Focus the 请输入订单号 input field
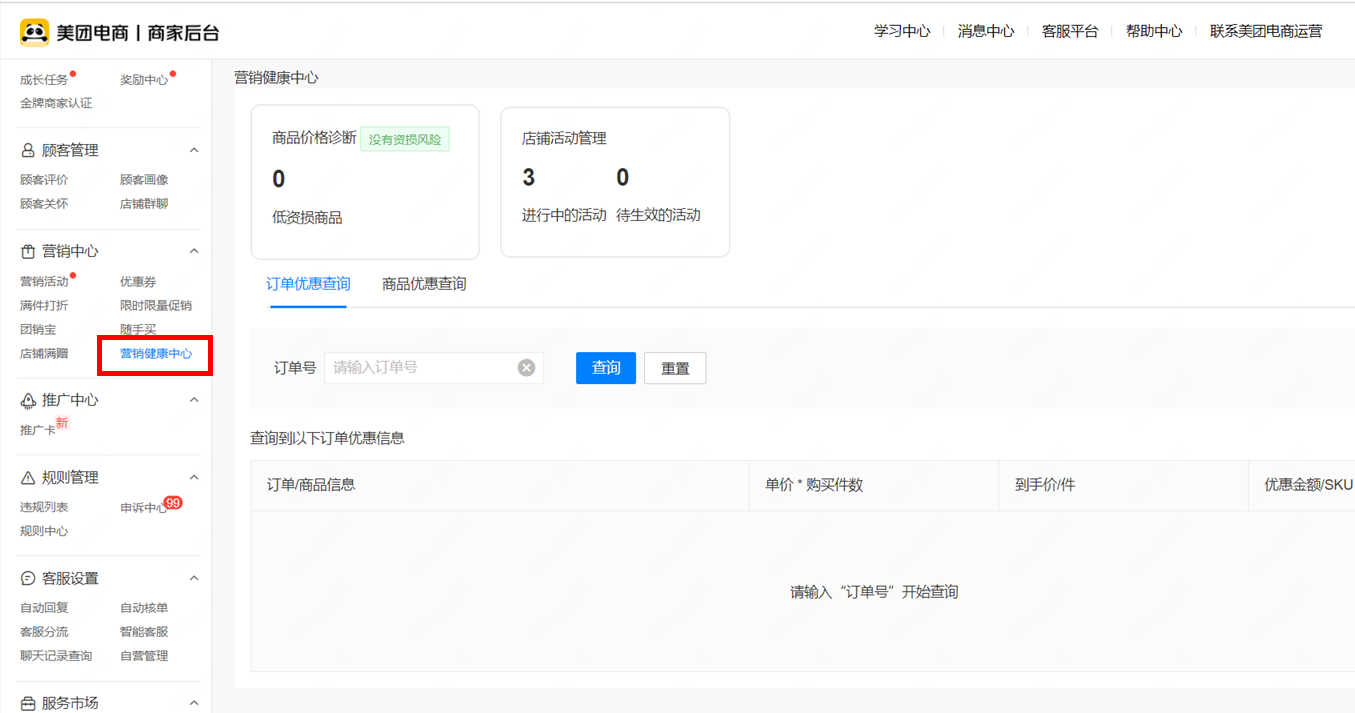The width and height of the screenshot is (1355, 713). [x=420, y=368]
